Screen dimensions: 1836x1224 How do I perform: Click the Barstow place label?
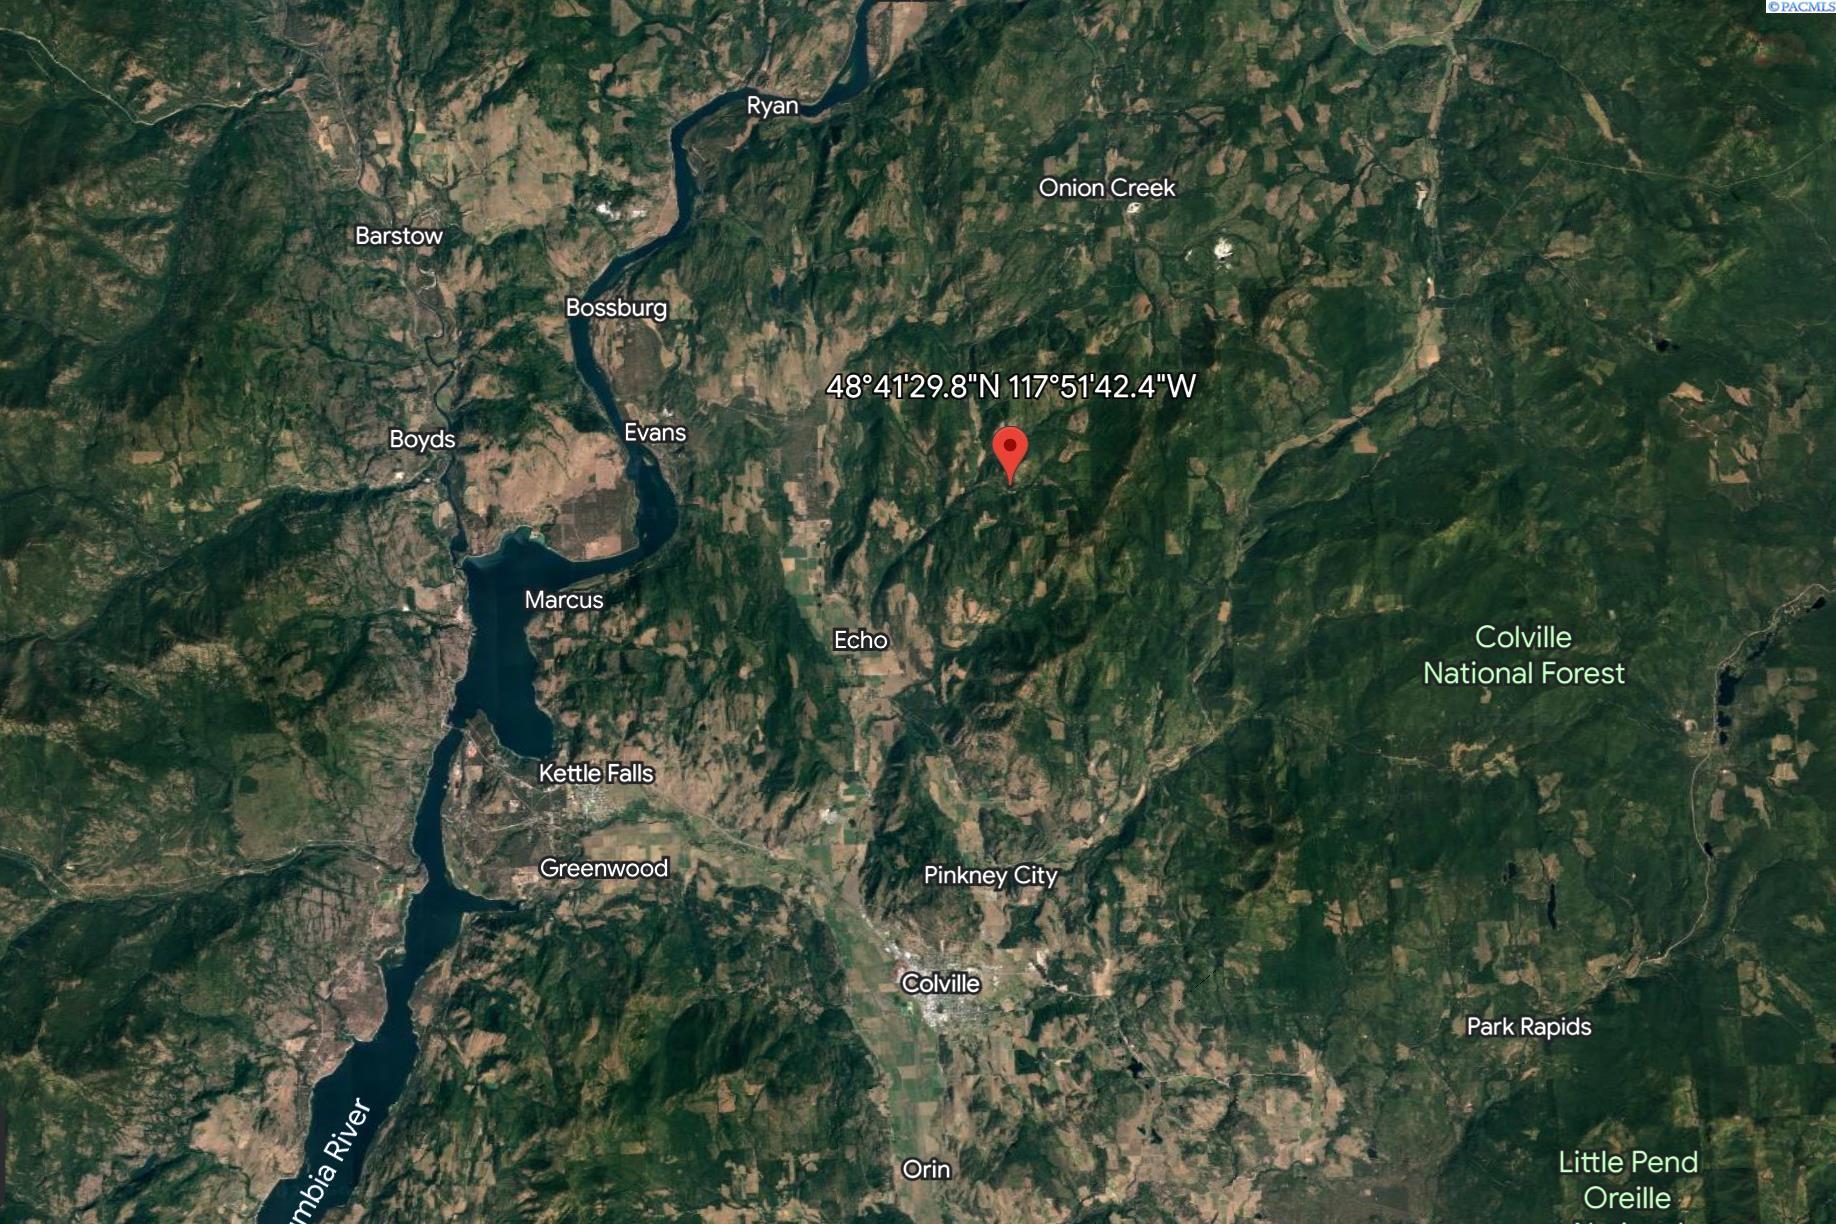tap(399, 236)
